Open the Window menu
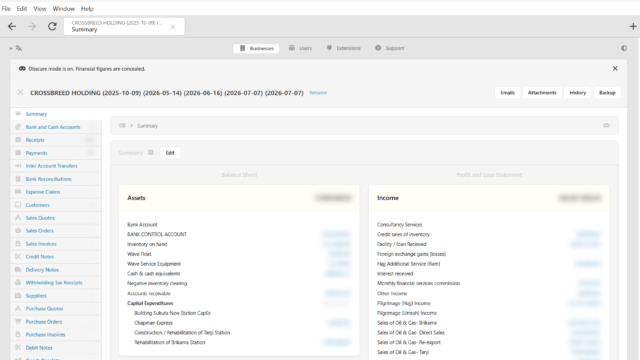The image size is (640, 360). point(64,9)
